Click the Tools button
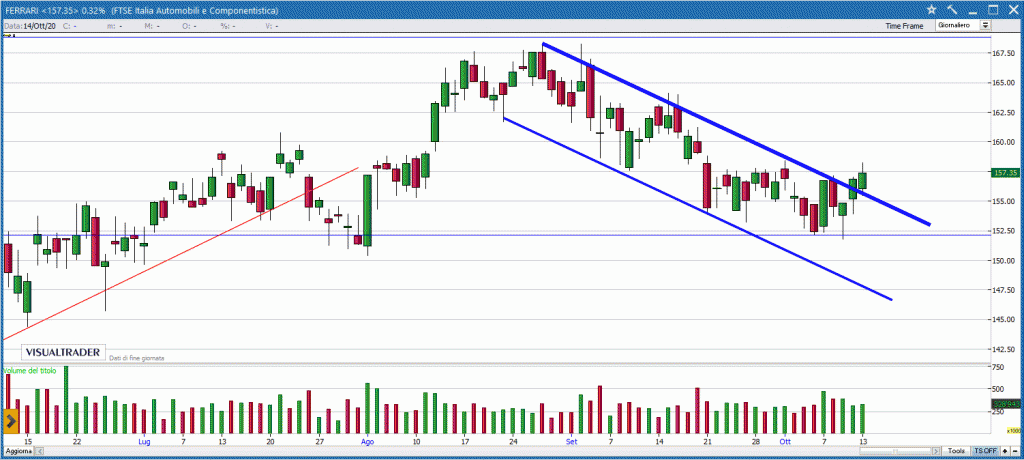The width and height of the screenshot is (1024, 460). [956, 452]
